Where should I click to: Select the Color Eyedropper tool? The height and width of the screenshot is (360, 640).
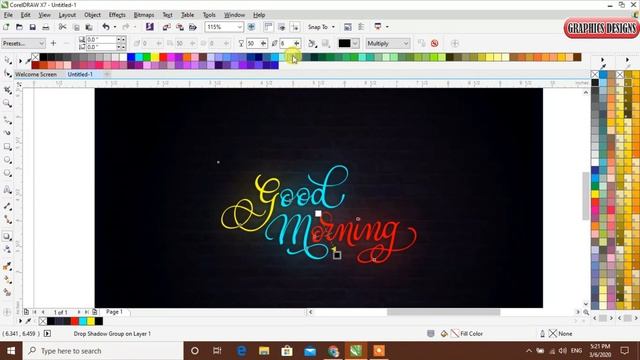coord(7,266)
